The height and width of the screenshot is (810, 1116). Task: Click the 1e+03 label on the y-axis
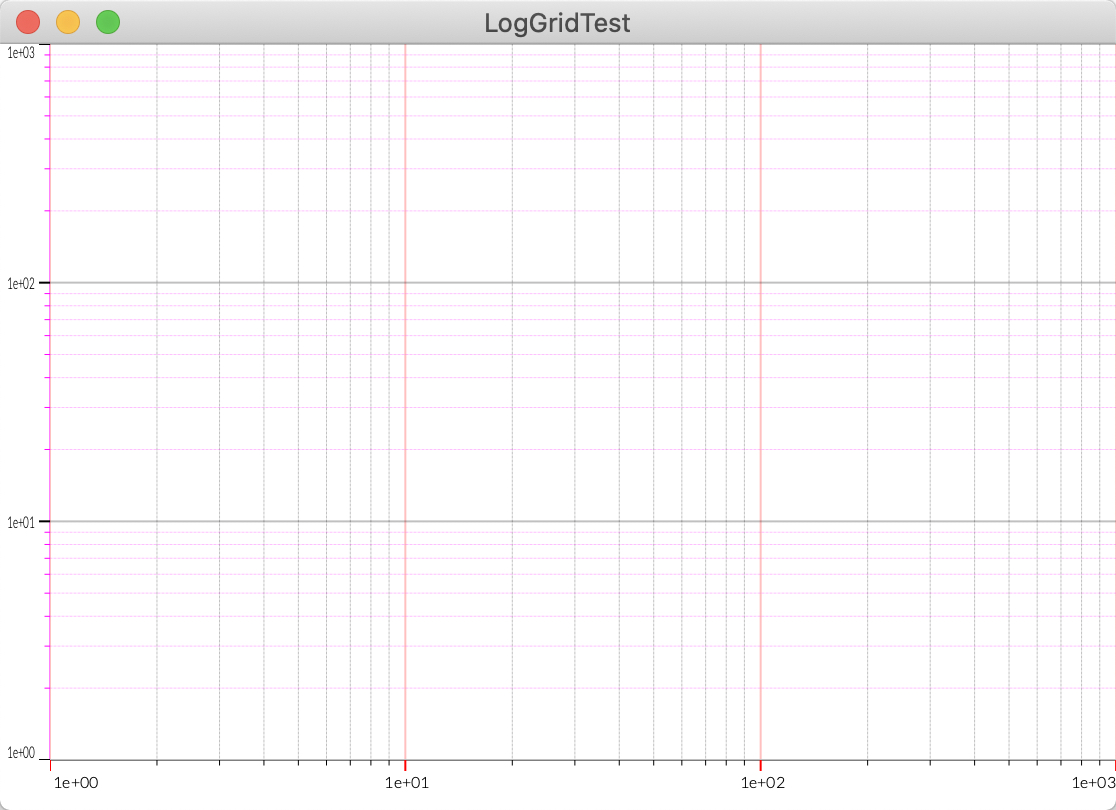pos(21,53)
